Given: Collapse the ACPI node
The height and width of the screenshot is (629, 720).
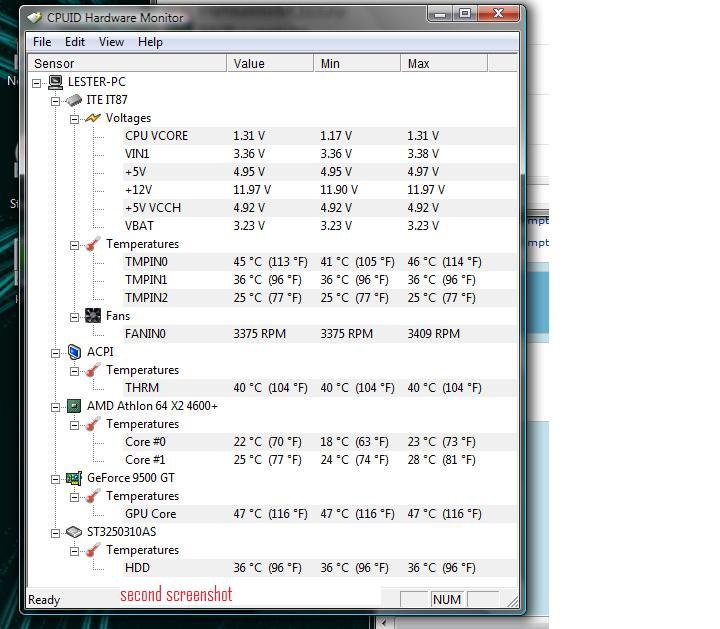Looking at the screenshot, I should 56,353.
